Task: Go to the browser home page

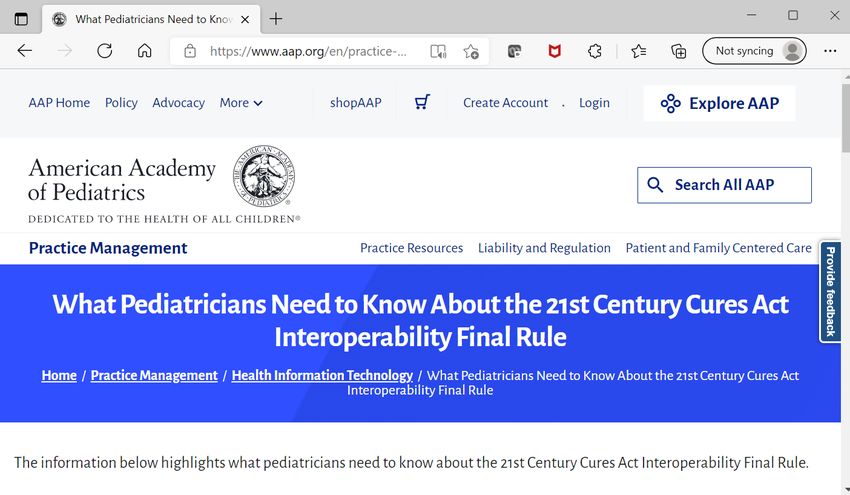Action: point(144,51)
